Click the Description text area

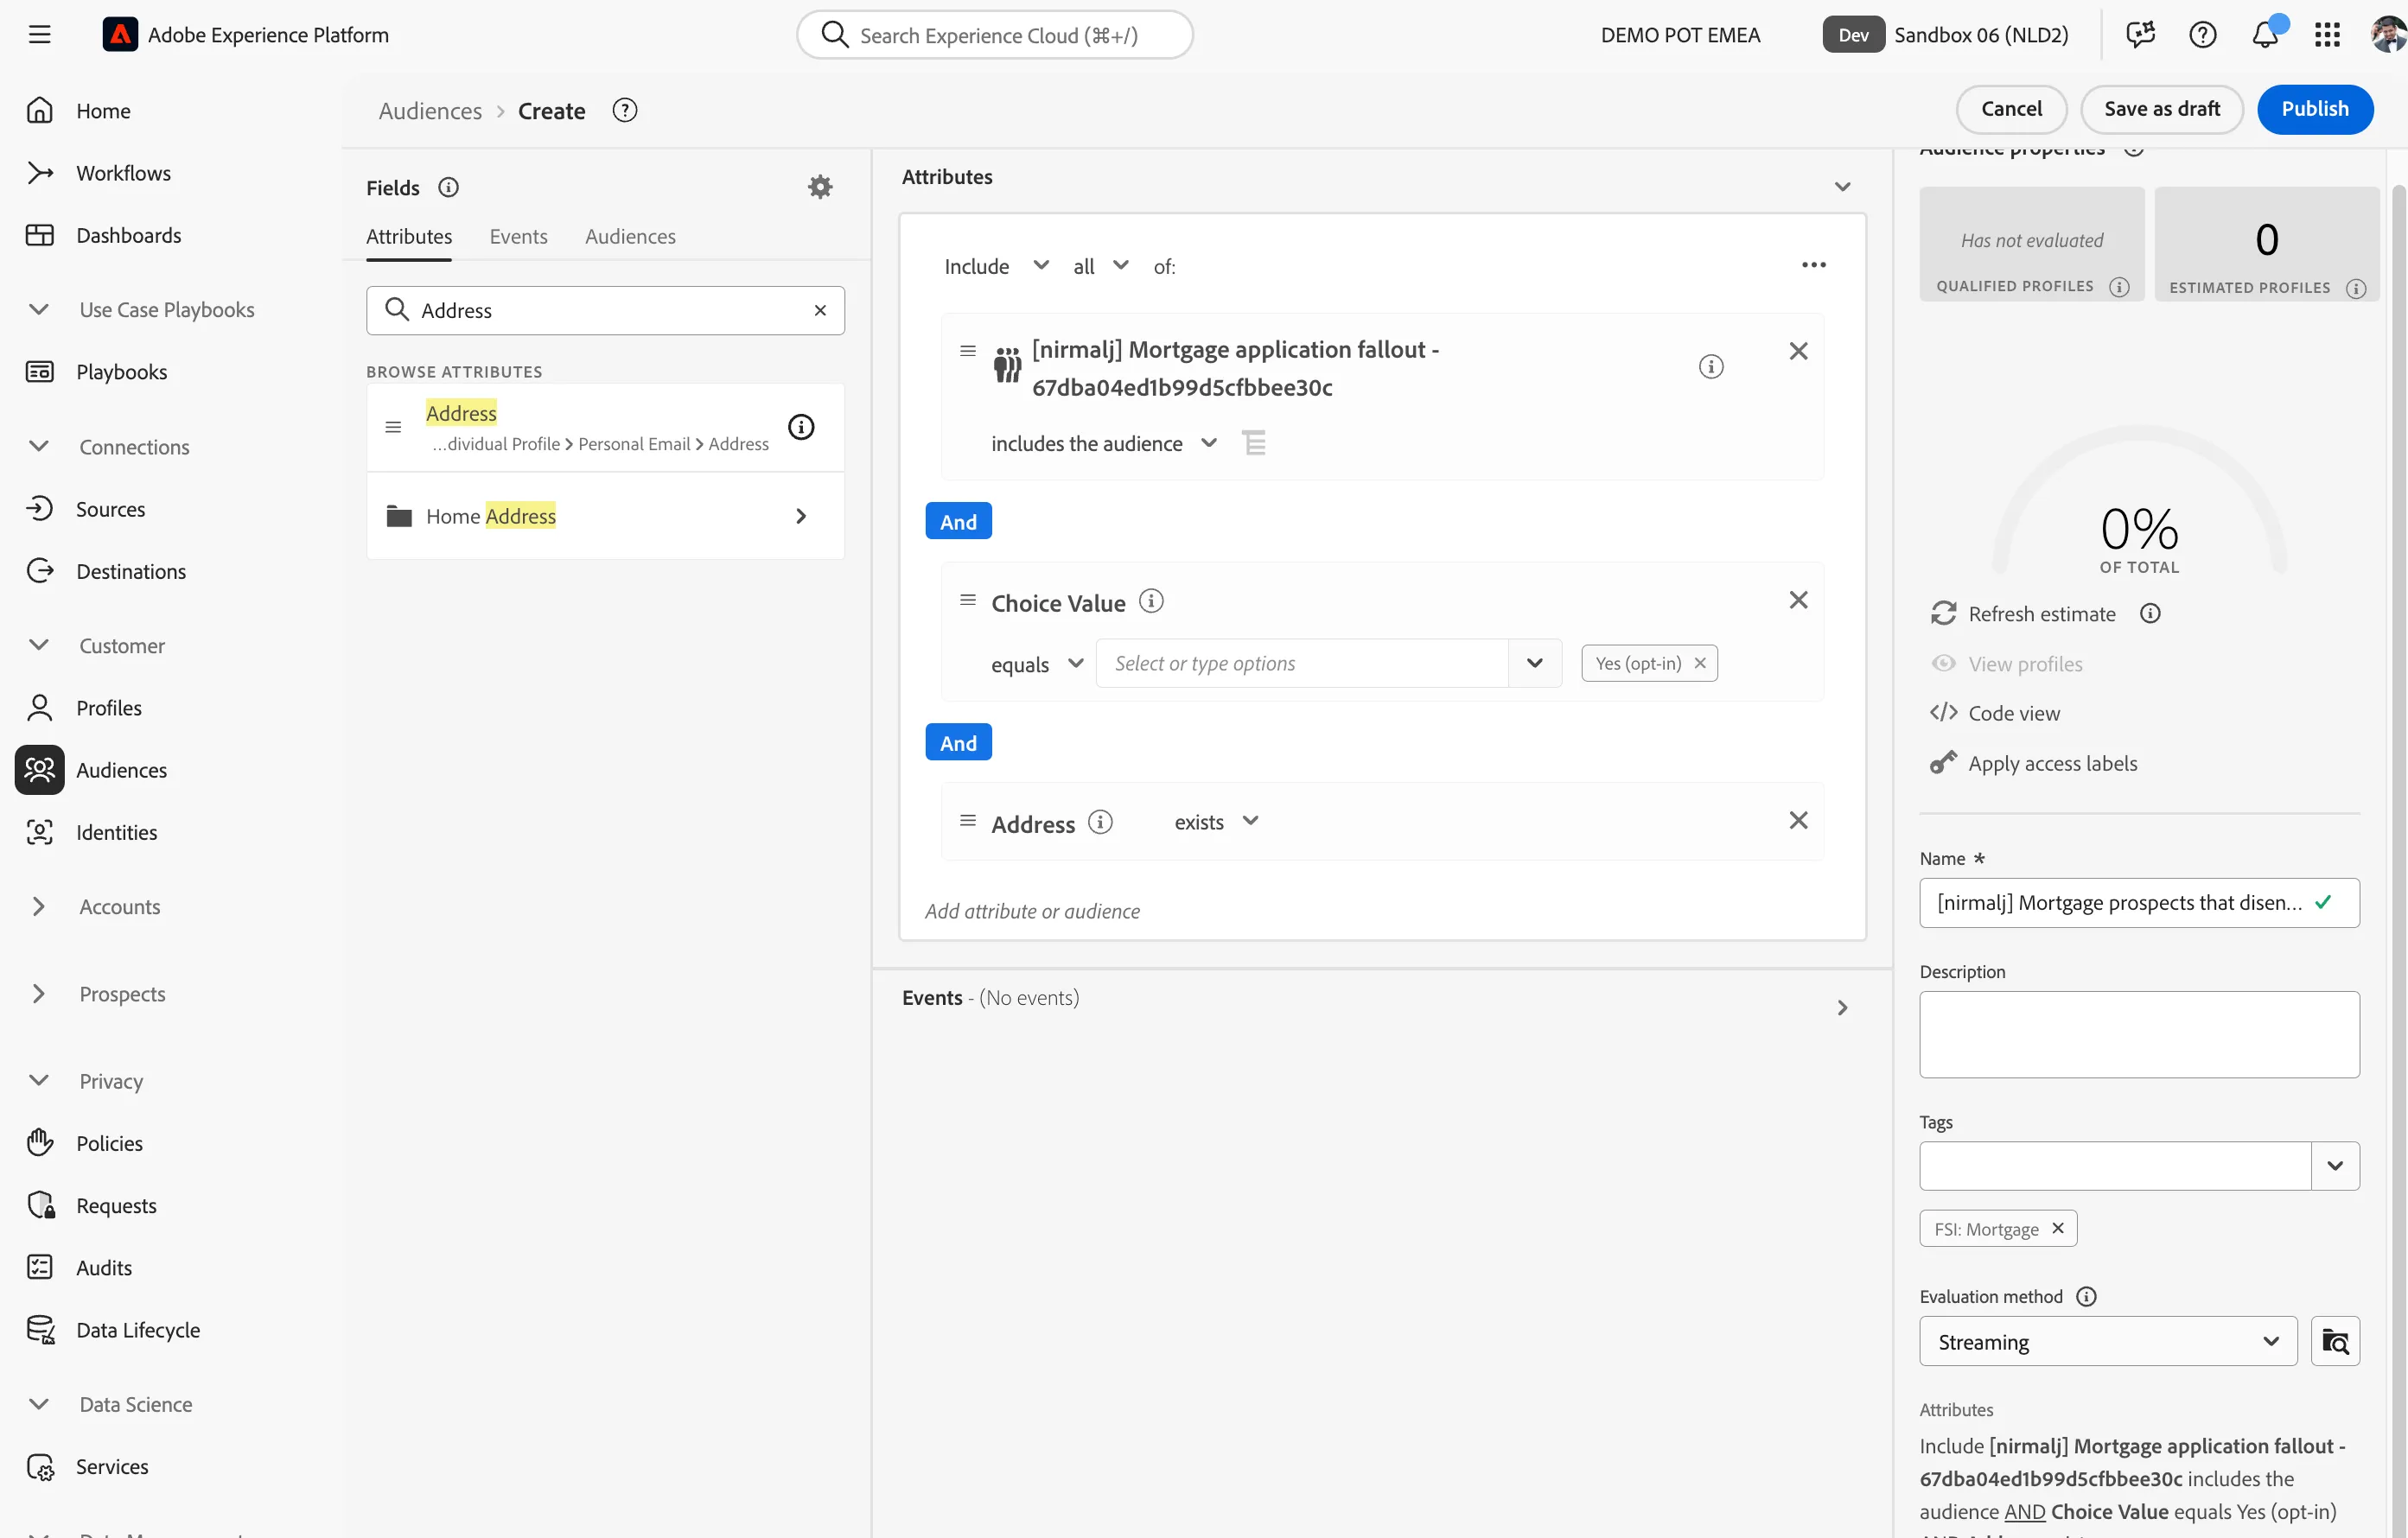click(2139, 1034)
